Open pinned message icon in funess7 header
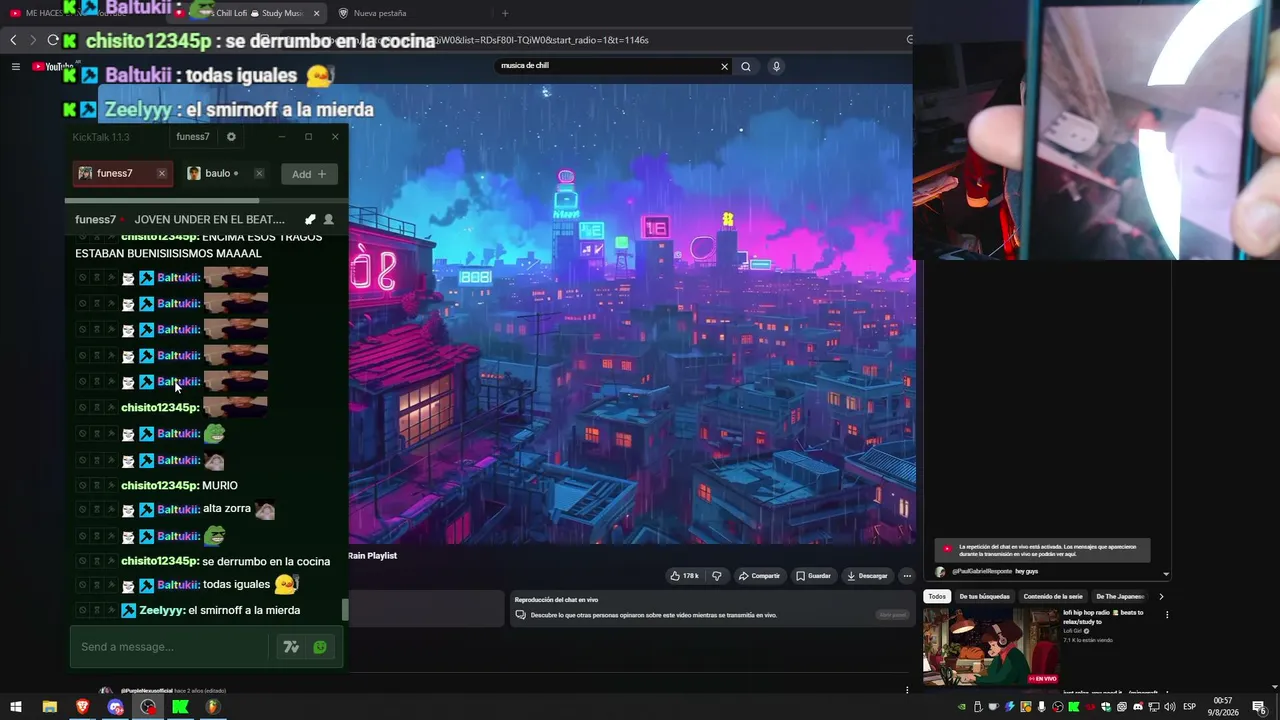The image size is (1280, 720). 310,219
